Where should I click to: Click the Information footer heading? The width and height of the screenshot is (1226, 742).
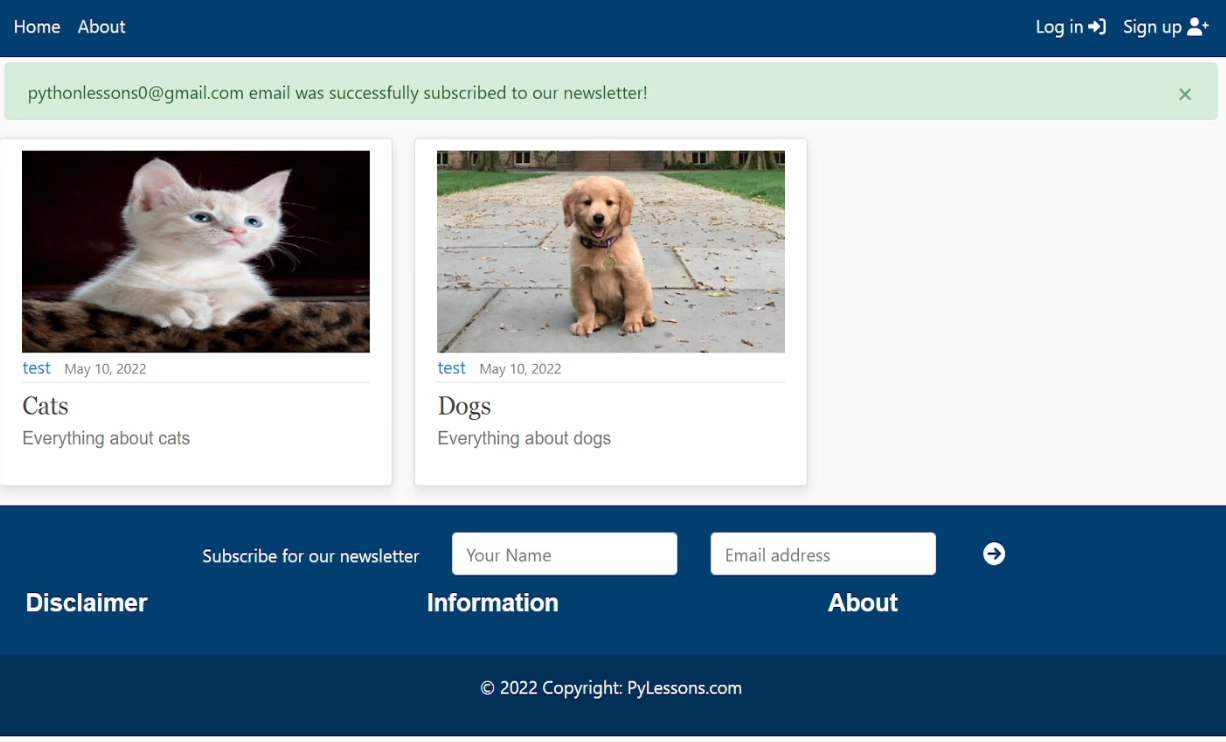[492, 603]
